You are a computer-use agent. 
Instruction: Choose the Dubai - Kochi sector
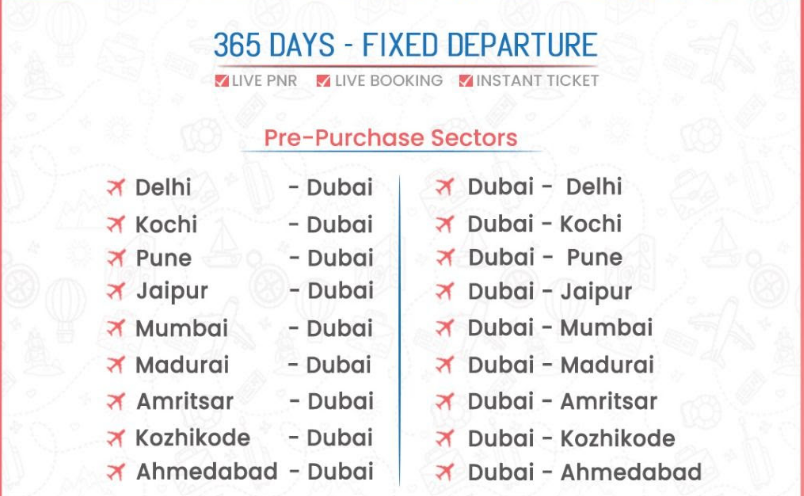(545, 224)
